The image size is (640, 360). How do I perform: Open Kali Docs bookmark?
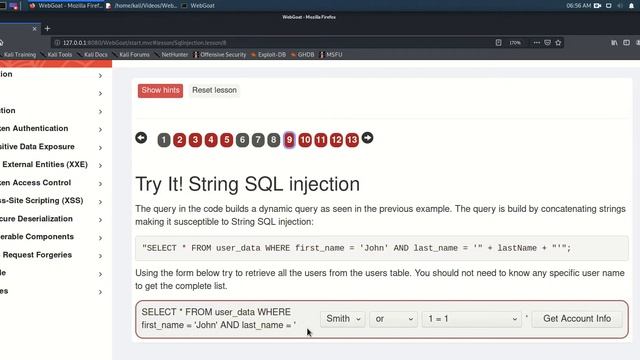[x=93, y=54]
